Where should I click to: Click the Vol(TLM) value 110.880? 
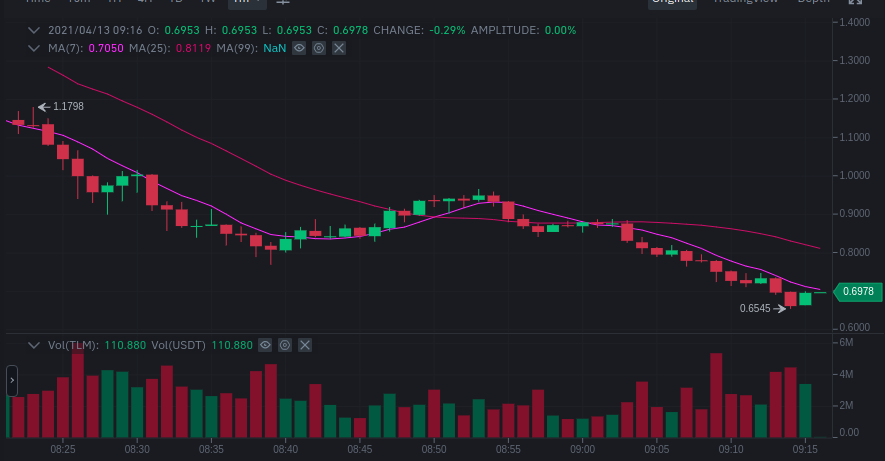(125, 345)
